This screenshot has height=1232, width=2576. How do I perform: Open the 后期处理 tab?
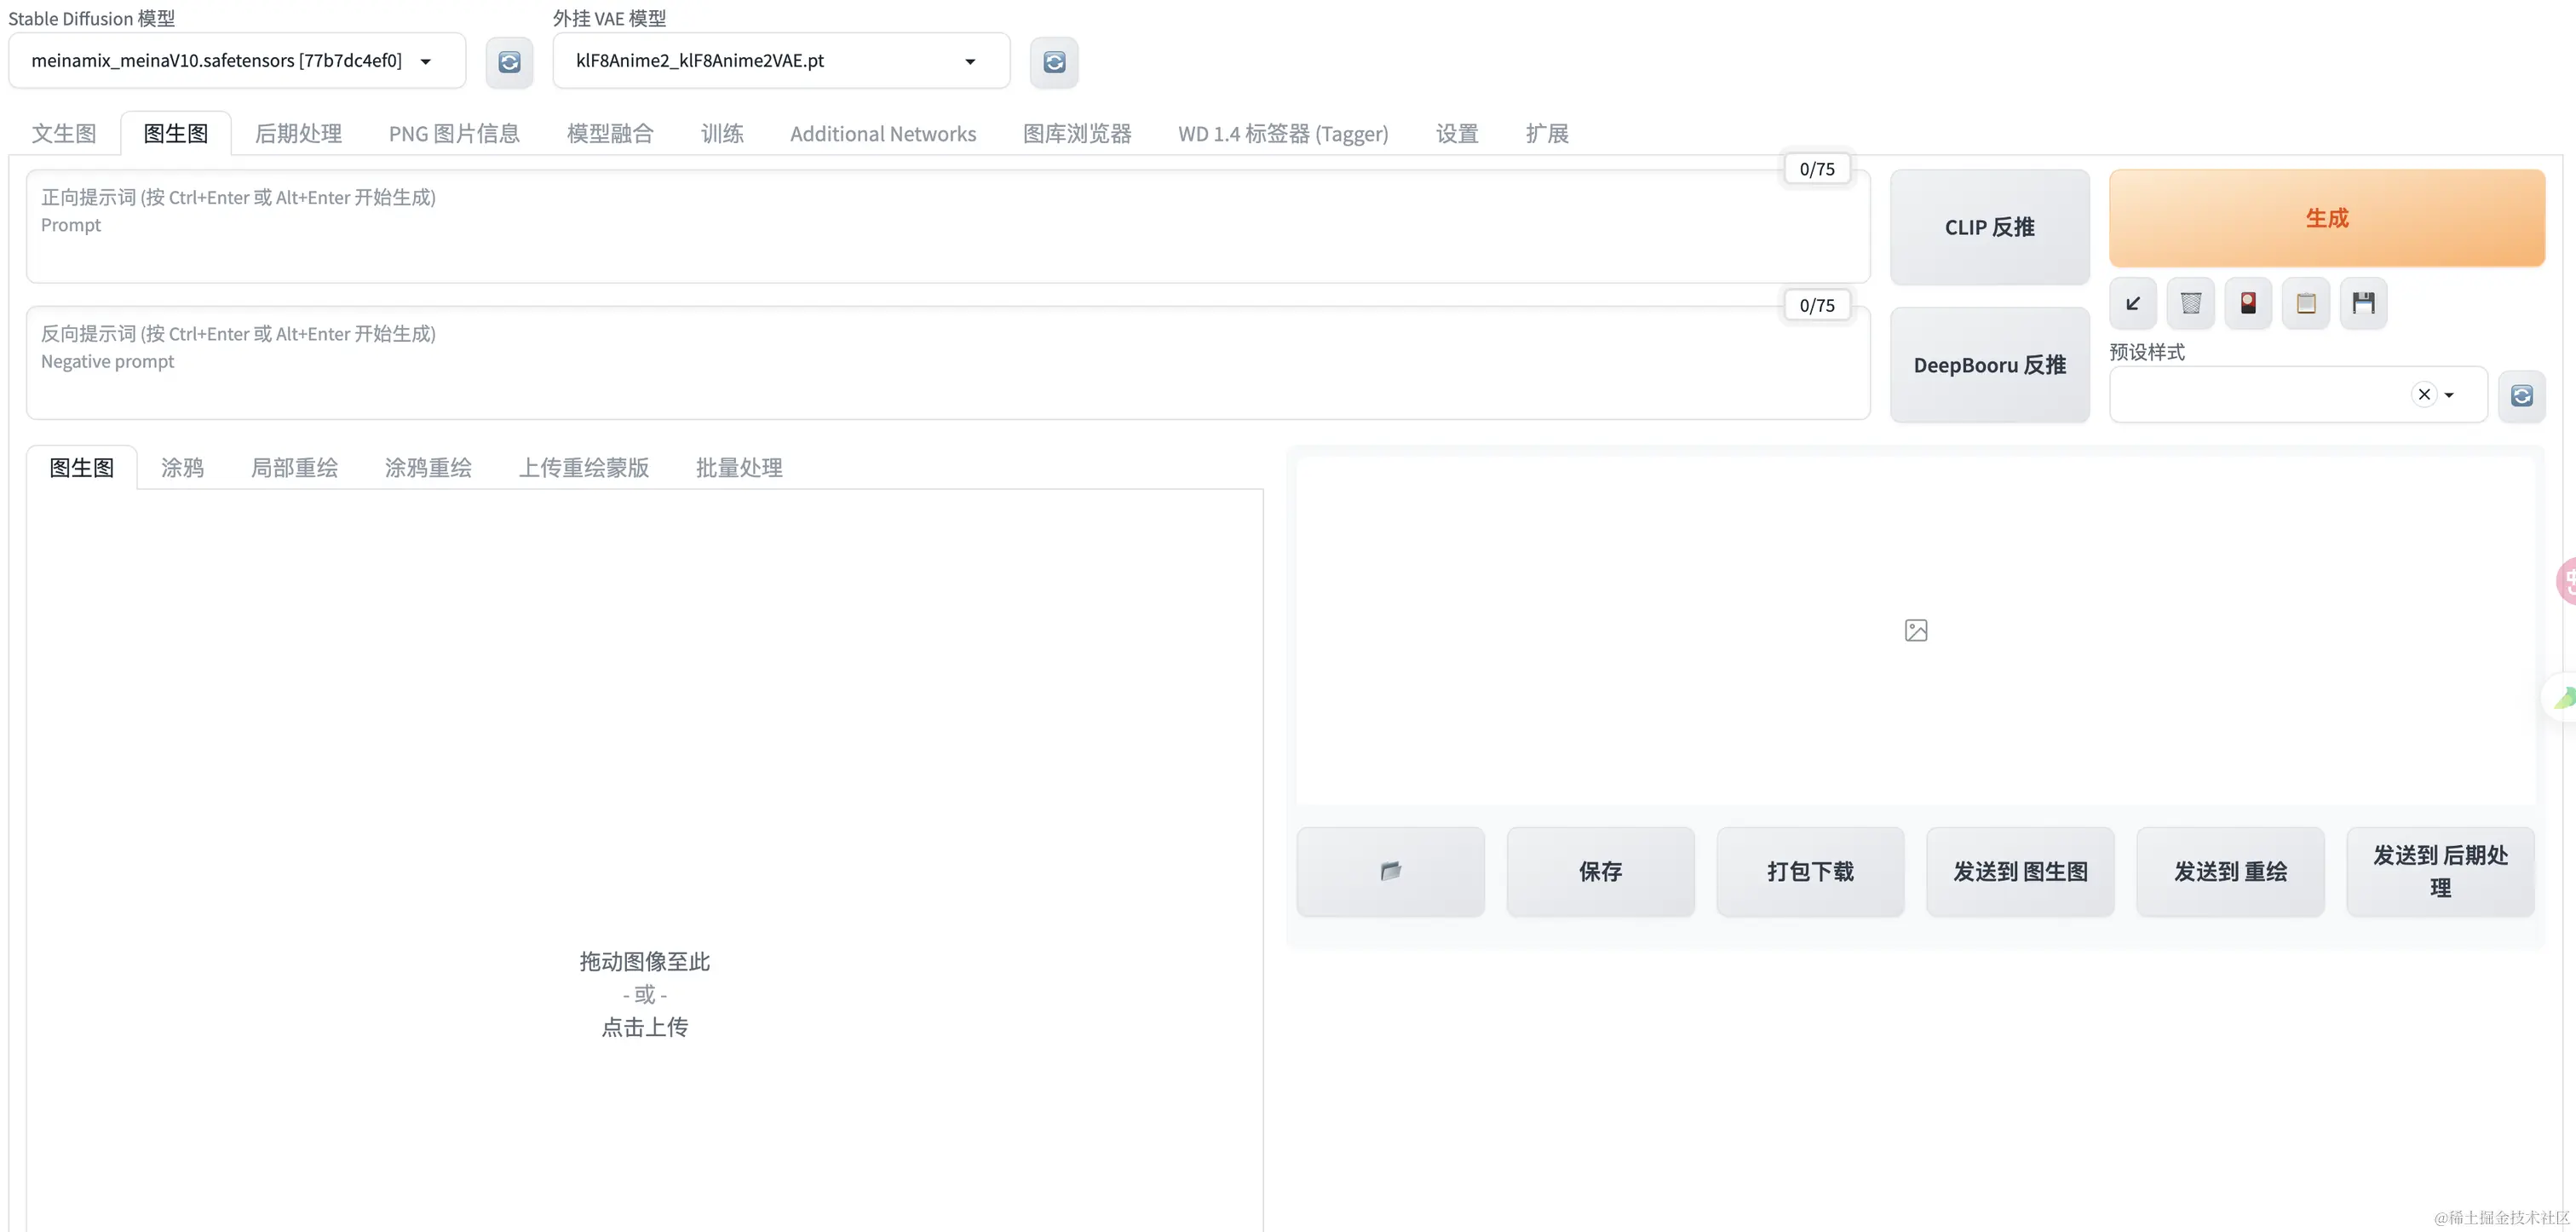coord(298,133)
